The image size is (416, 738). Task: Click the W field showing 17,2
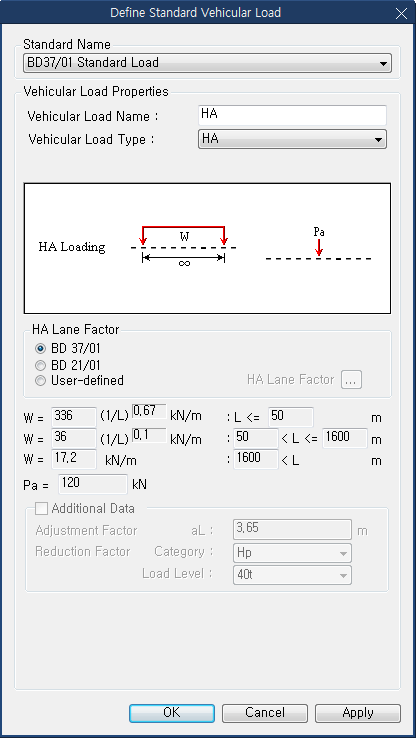[74, 459]
